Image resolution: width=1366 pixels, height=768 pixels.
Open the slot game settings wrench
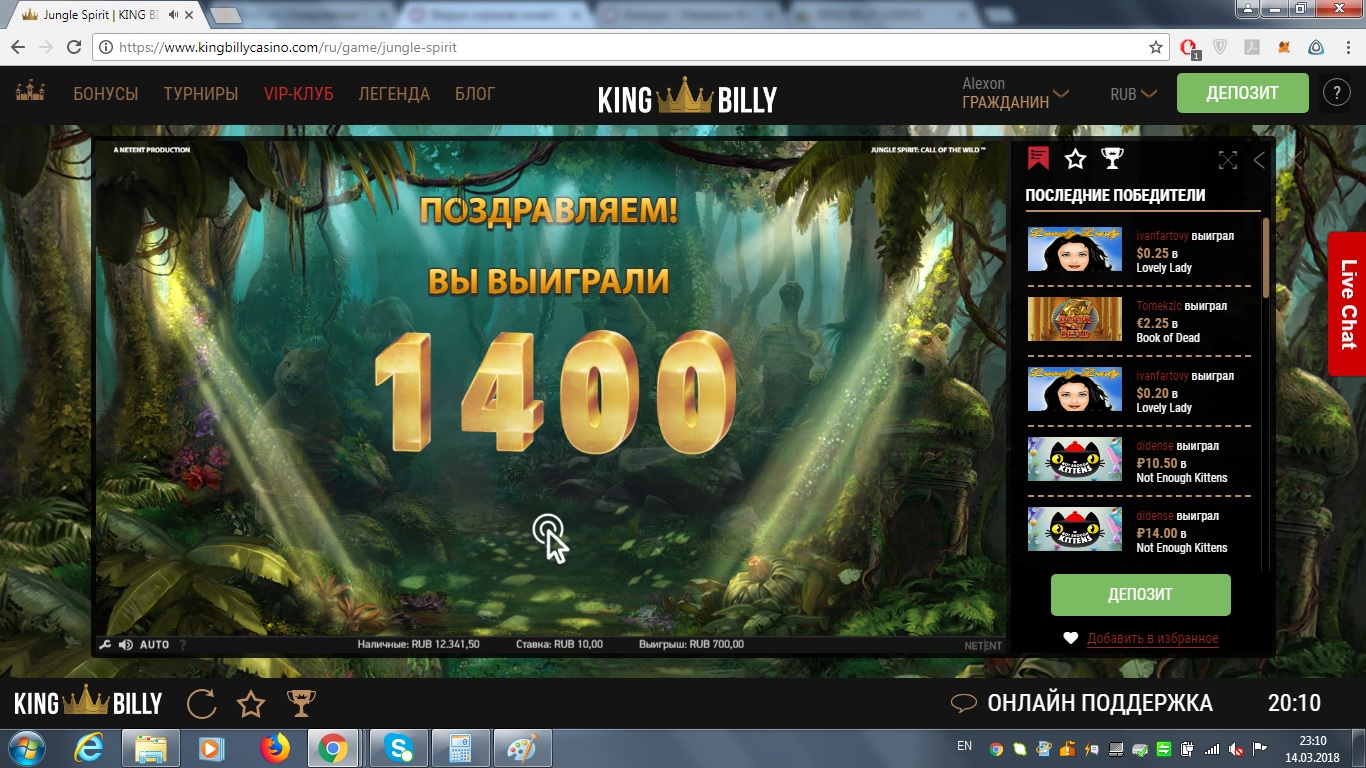point(105,645)
